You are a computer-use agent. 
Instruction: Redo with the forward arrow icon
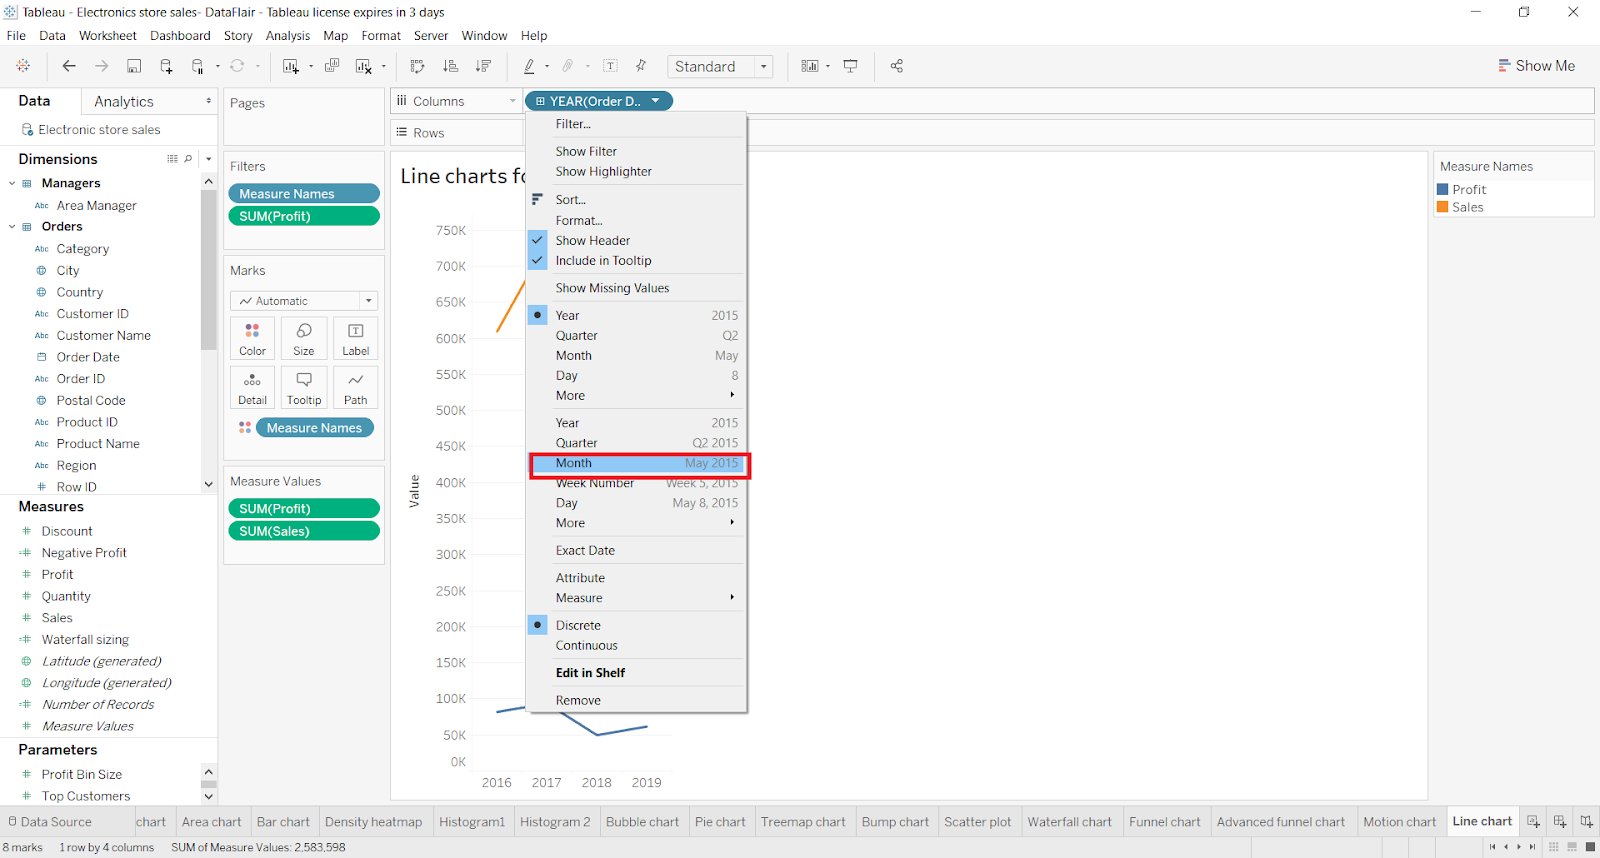coord(101,66)
